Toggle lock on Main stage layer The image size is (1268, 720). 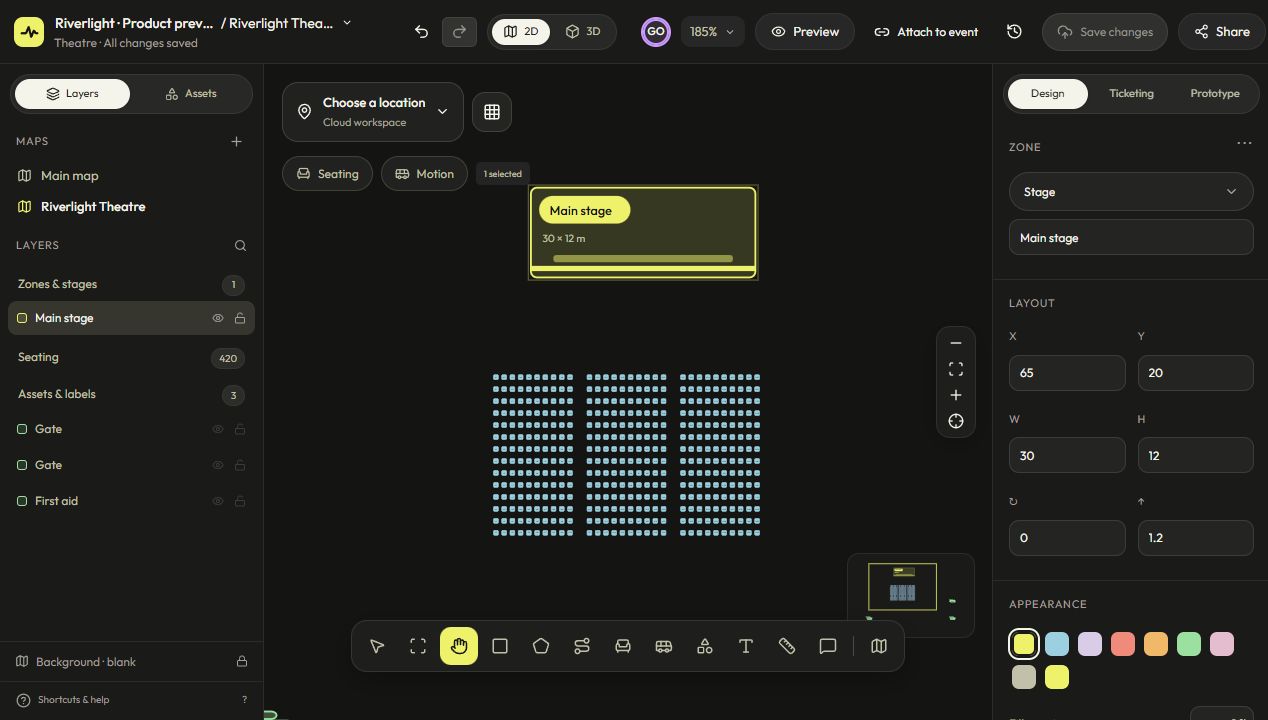point(240,318)
